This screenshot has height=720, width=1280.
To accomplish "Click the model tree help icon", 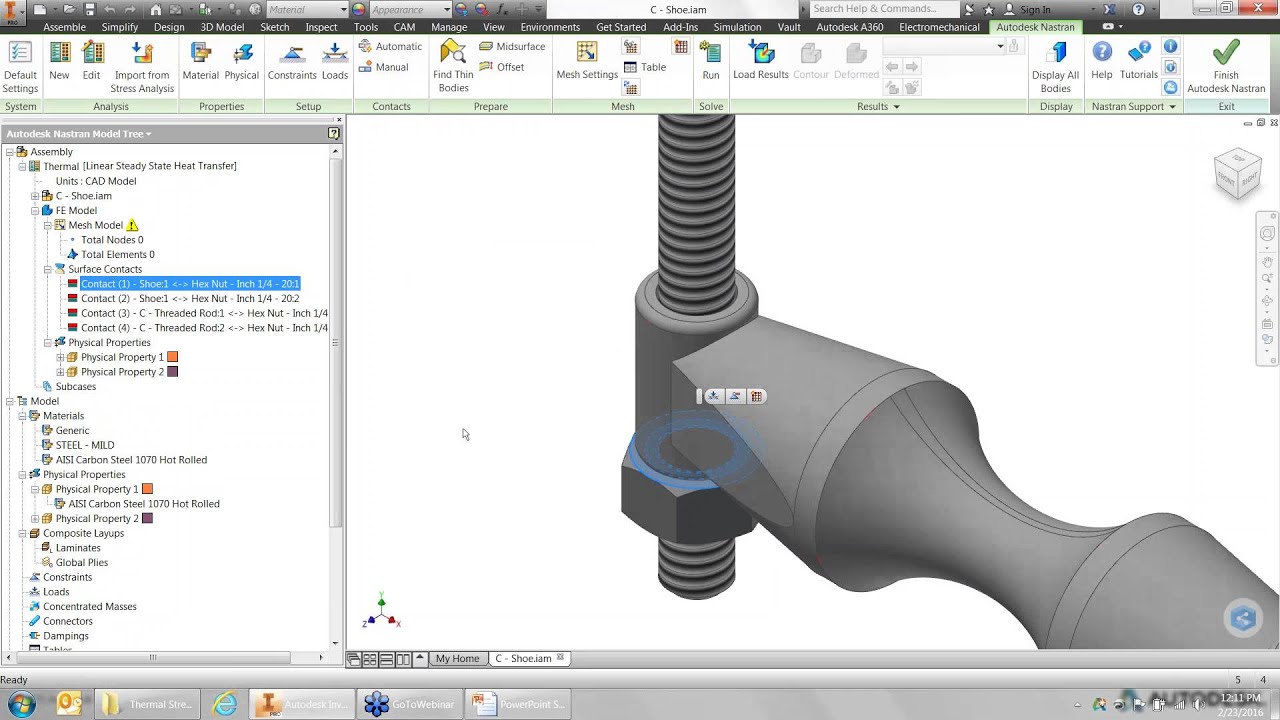I will [333, 133].
